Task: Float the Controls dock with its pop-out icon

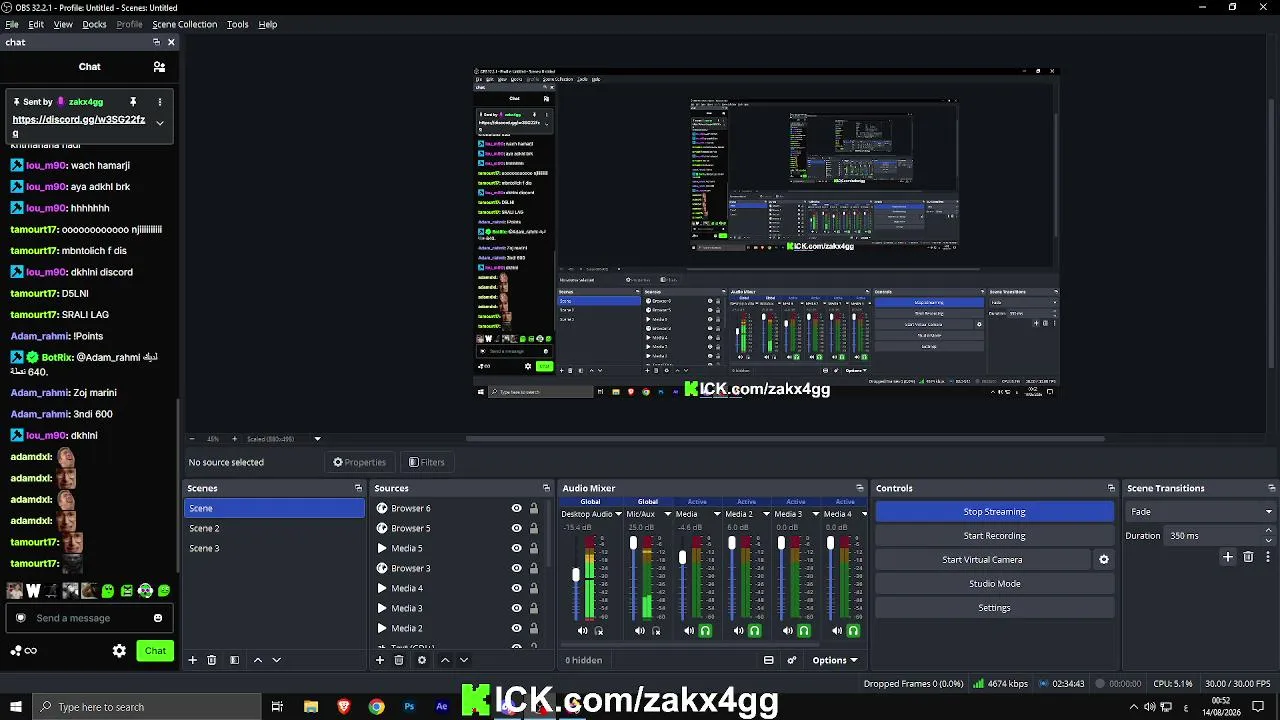Action: click(x=1111, y=488)
